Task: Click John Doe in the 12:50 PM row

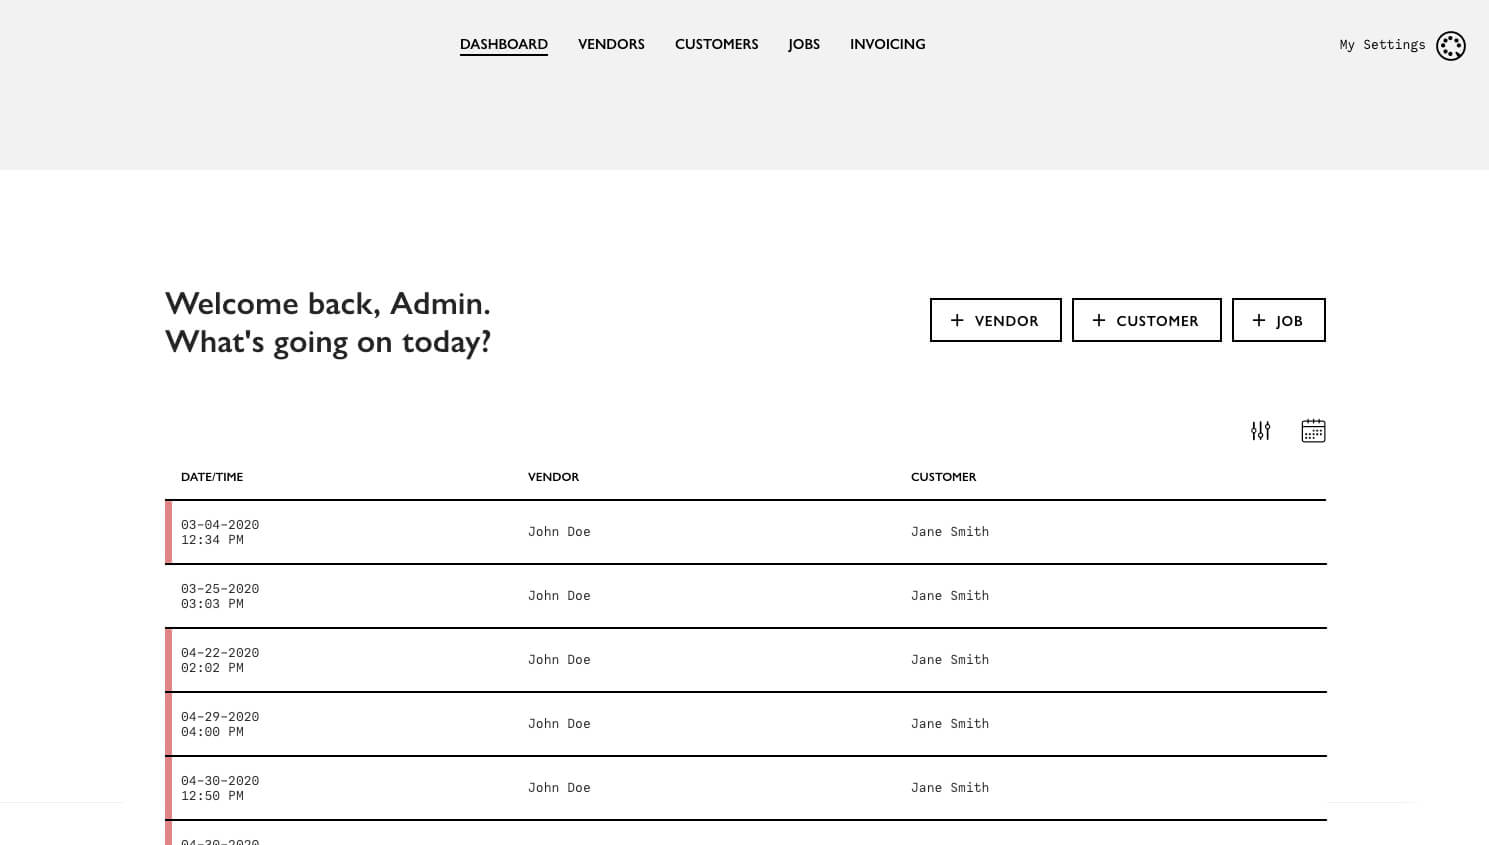Action: click(x=559, y=788)
